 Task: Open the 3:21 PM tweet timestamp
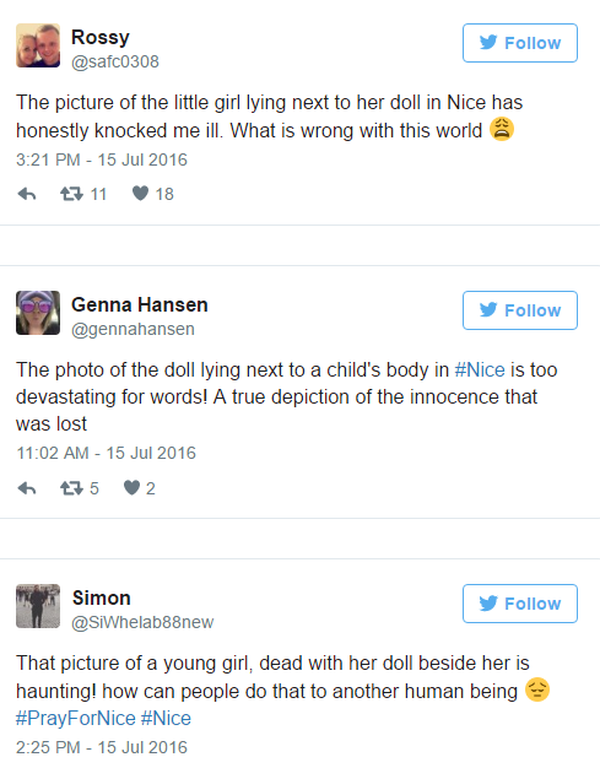(x=101, y=160)
